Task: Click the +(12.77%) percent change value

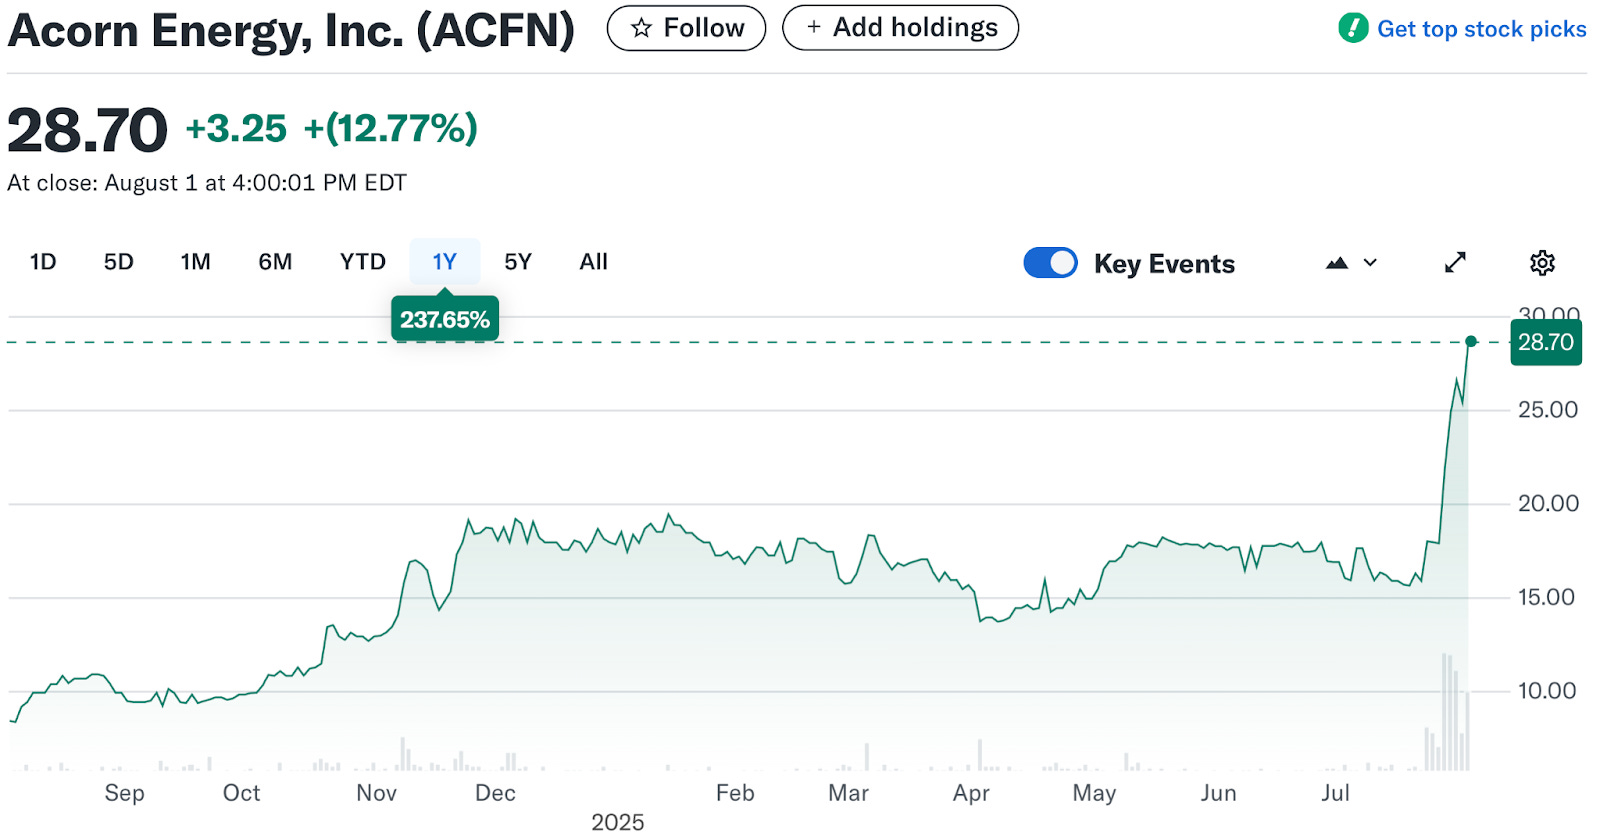Action: tap(391, 129)
